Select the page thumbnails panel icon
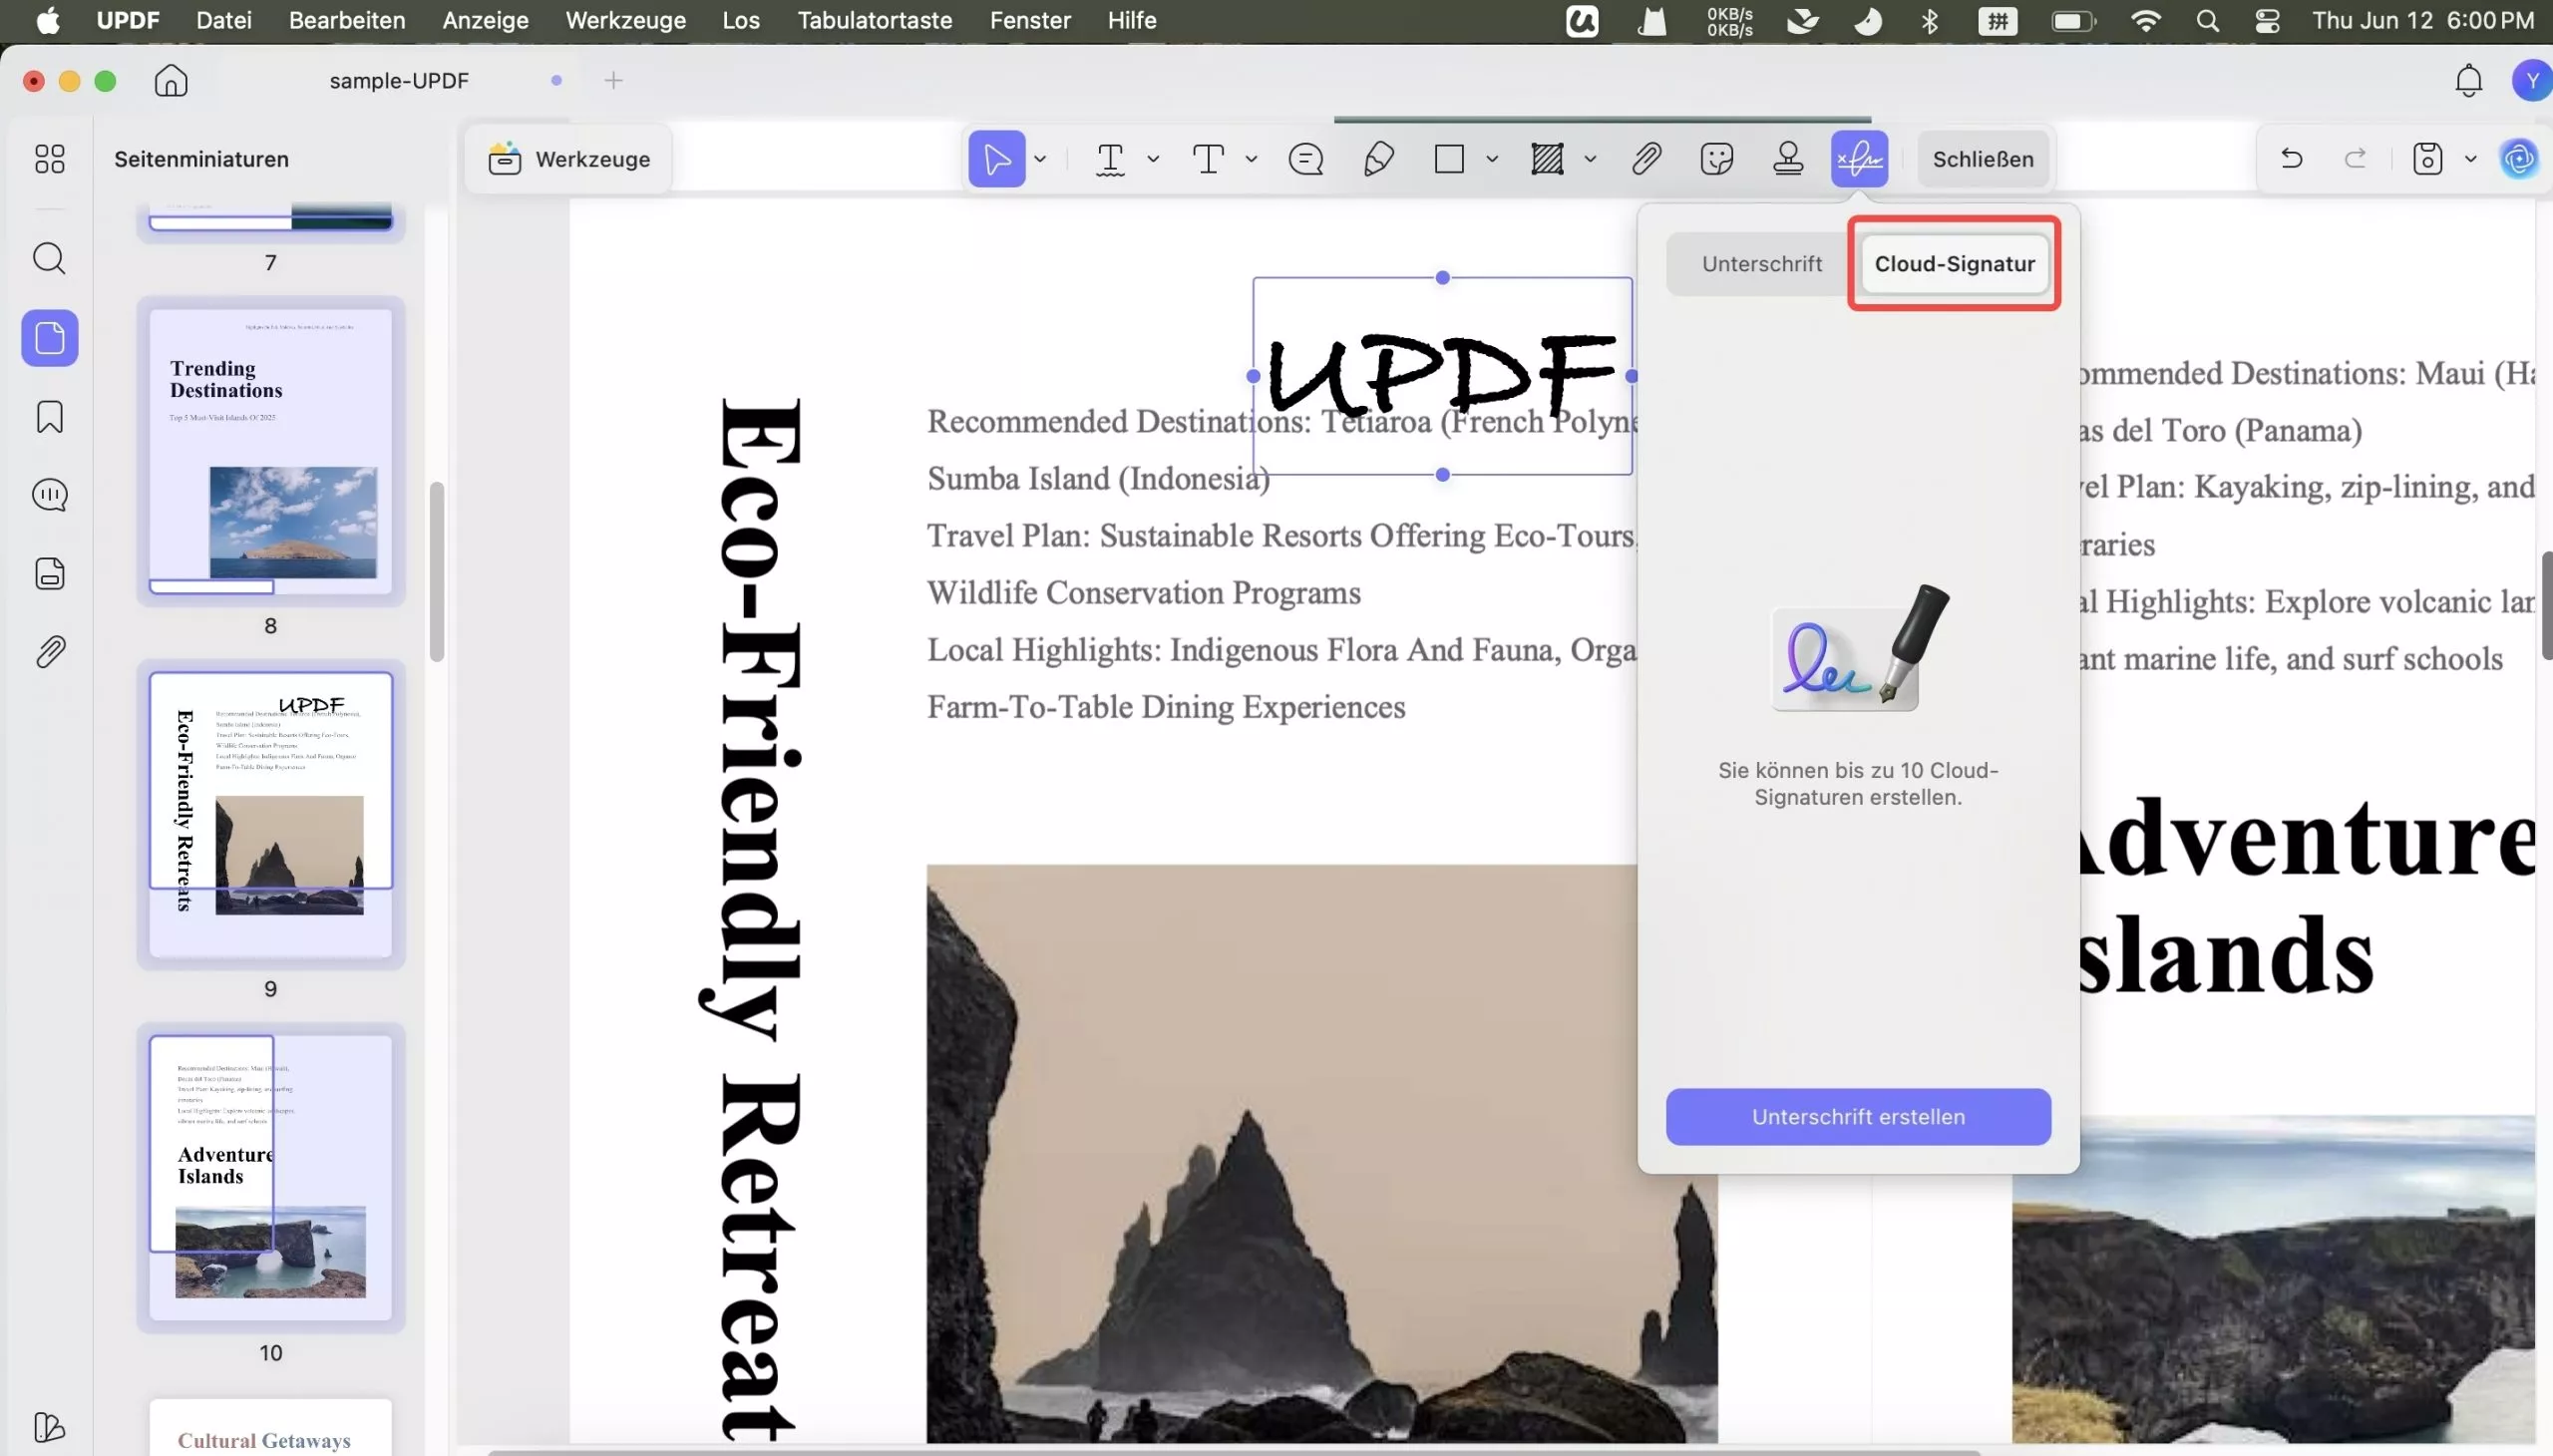The width and height of the screenshot is (2553, 1456). pos(49,338)
